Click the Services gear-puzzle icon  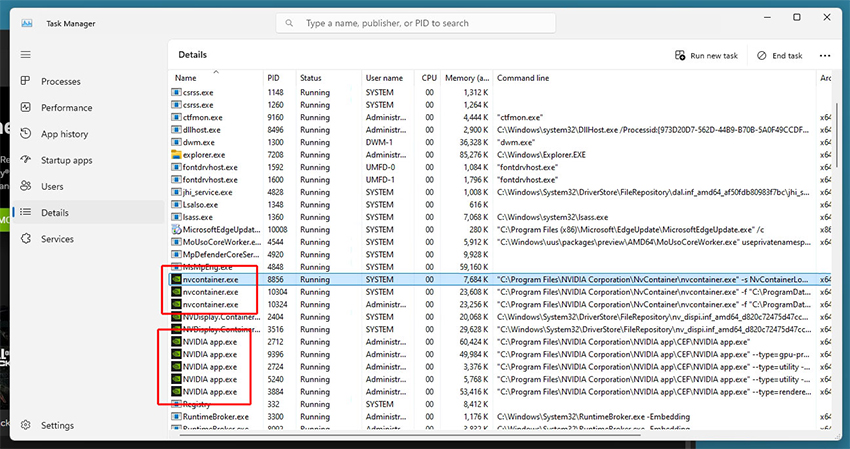25,239
